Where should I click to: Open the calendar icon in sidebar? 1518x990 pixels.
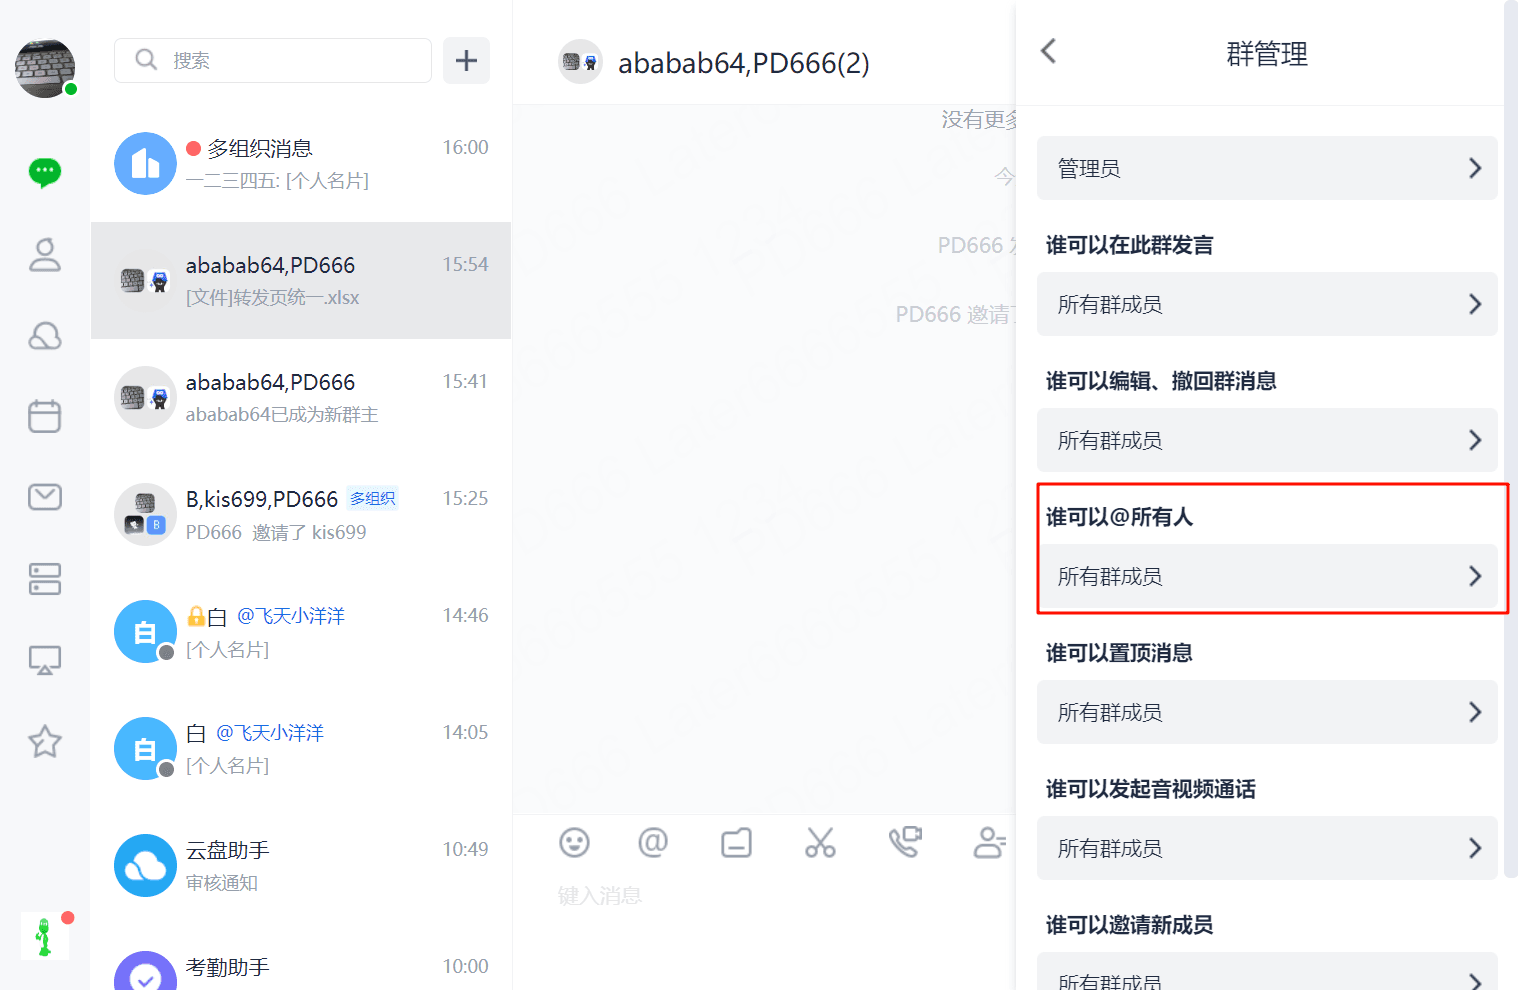tap(45, 416)
